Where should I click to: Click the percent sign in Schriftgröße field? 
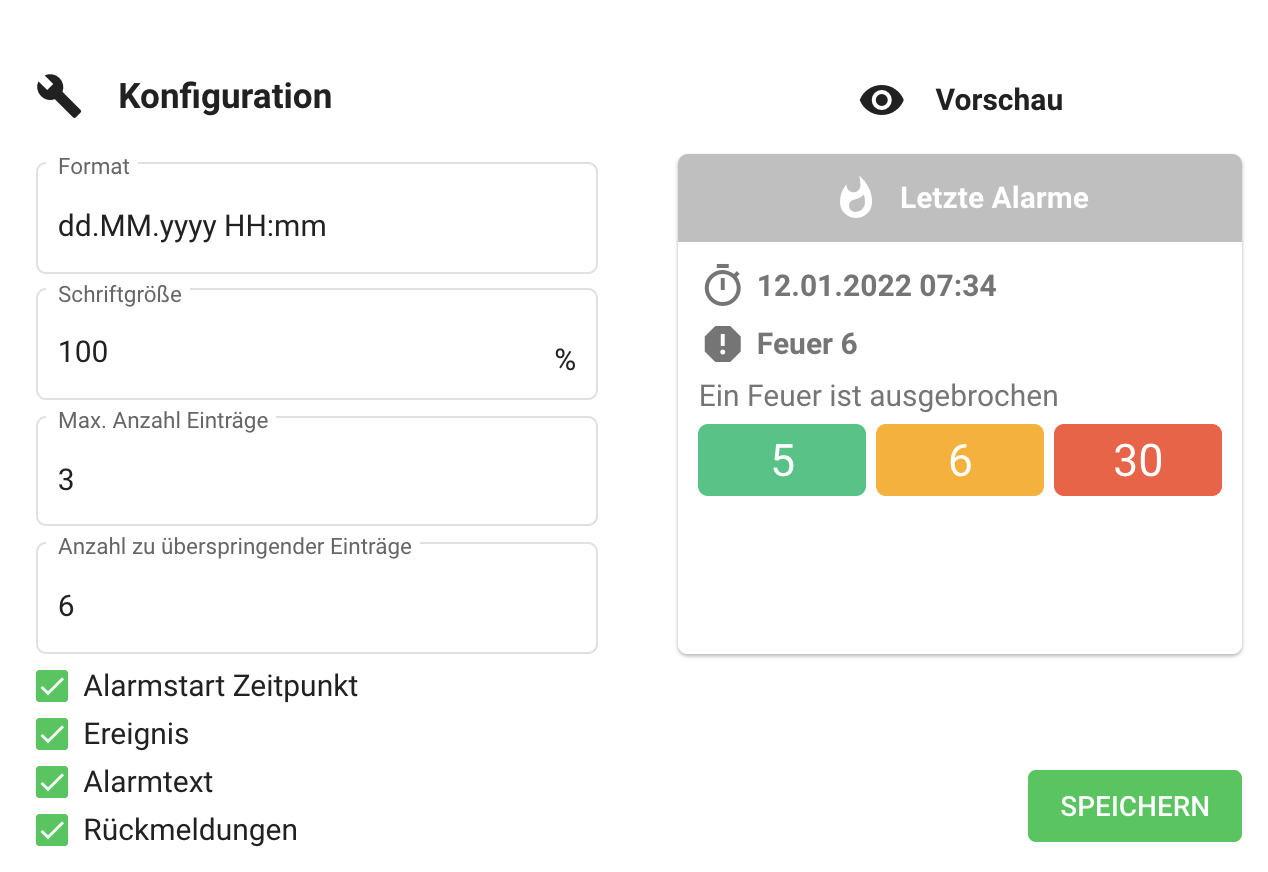pyautogui.click(x=565, y=360)
